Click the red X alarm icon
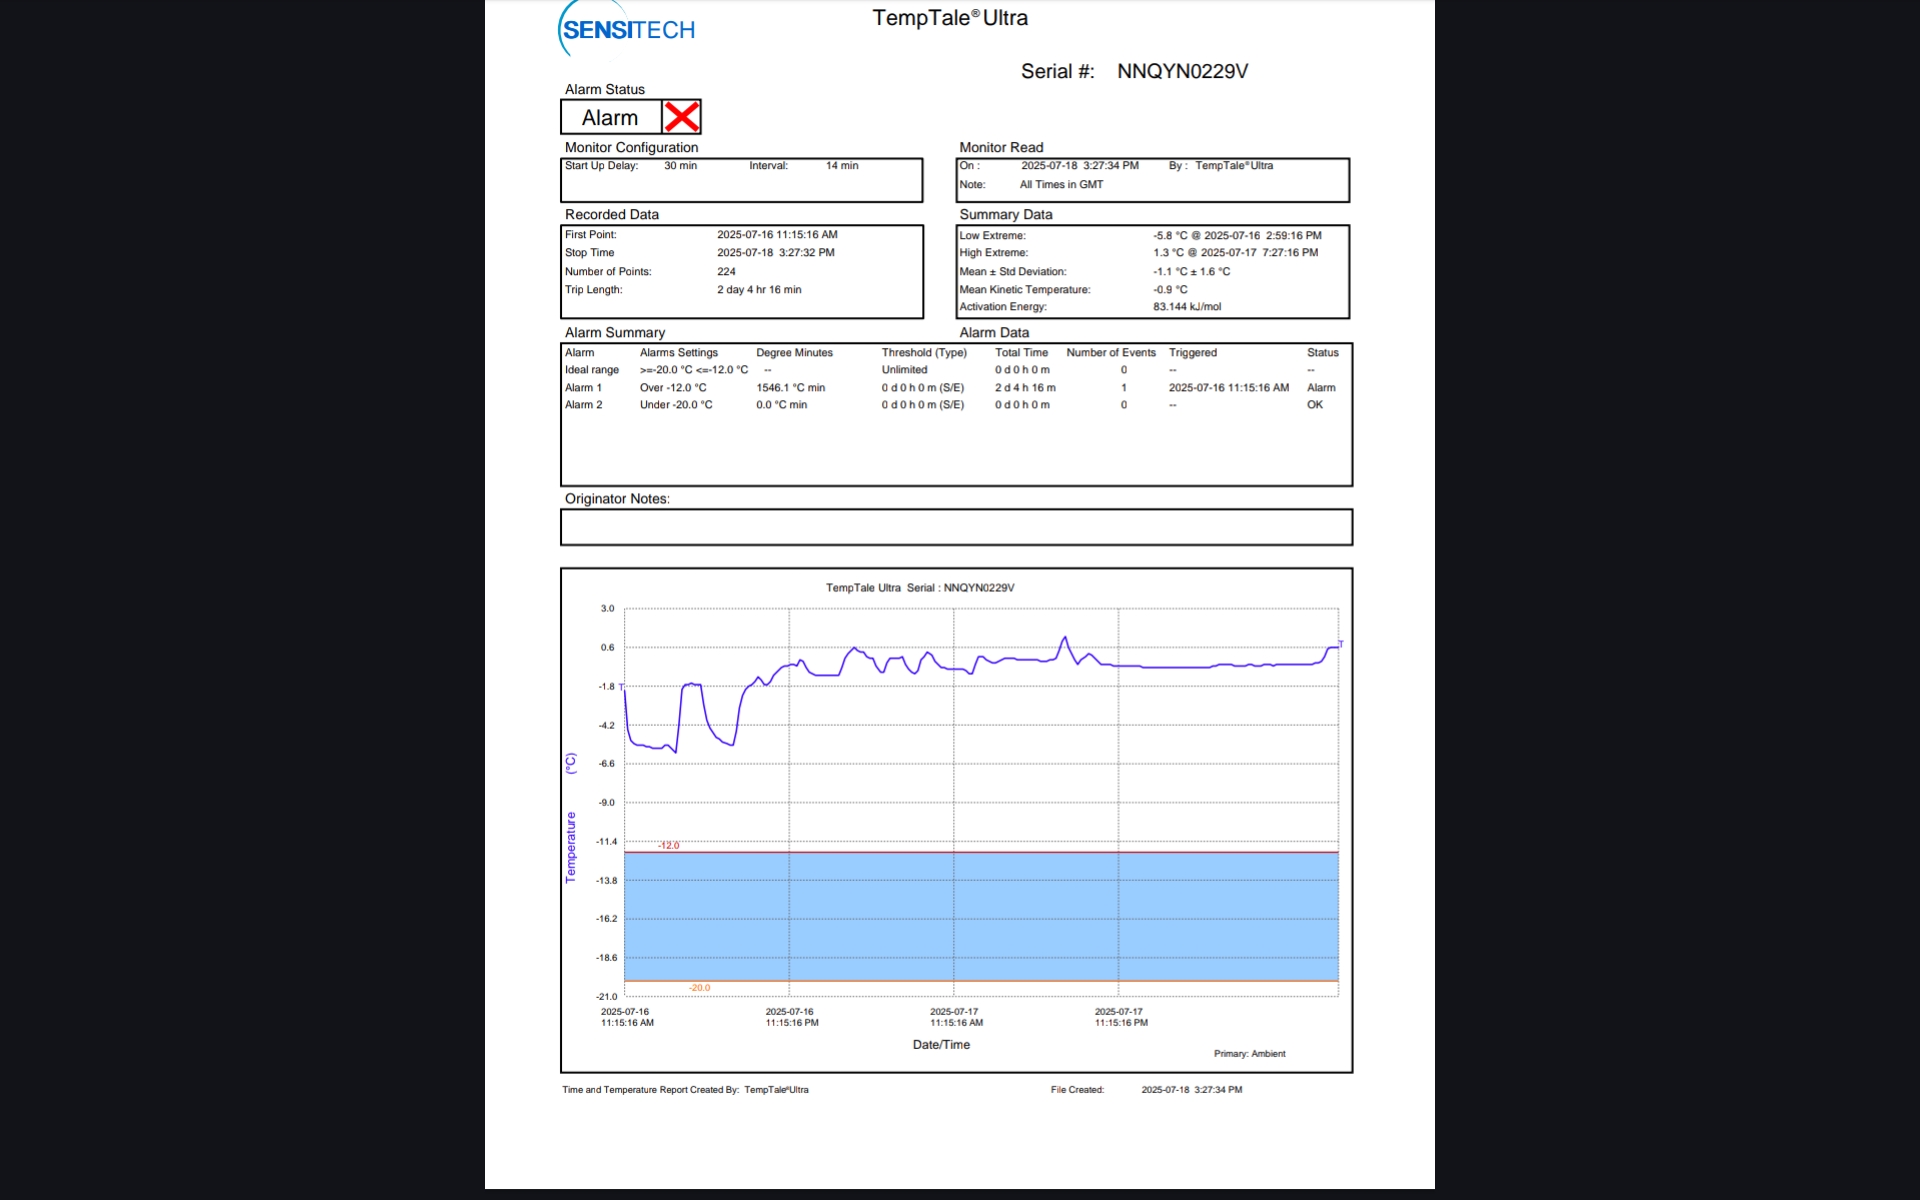This screenshot has width=1920, height=1200. click(681, 117)
